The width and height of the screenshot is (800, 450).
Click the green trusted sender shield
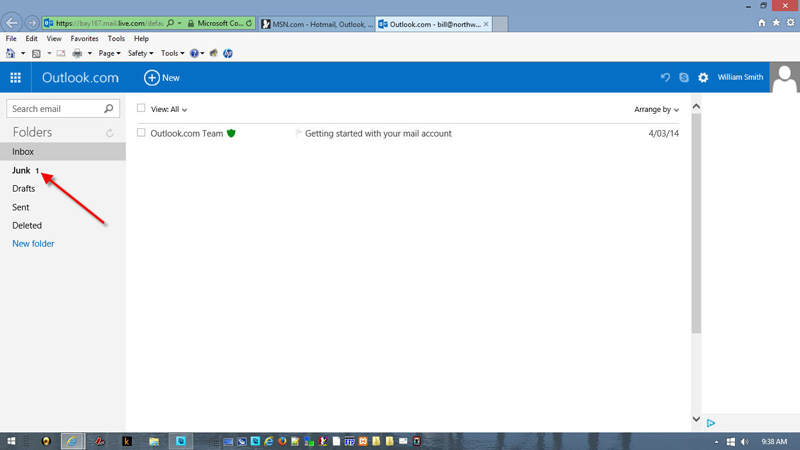(231, 133)
